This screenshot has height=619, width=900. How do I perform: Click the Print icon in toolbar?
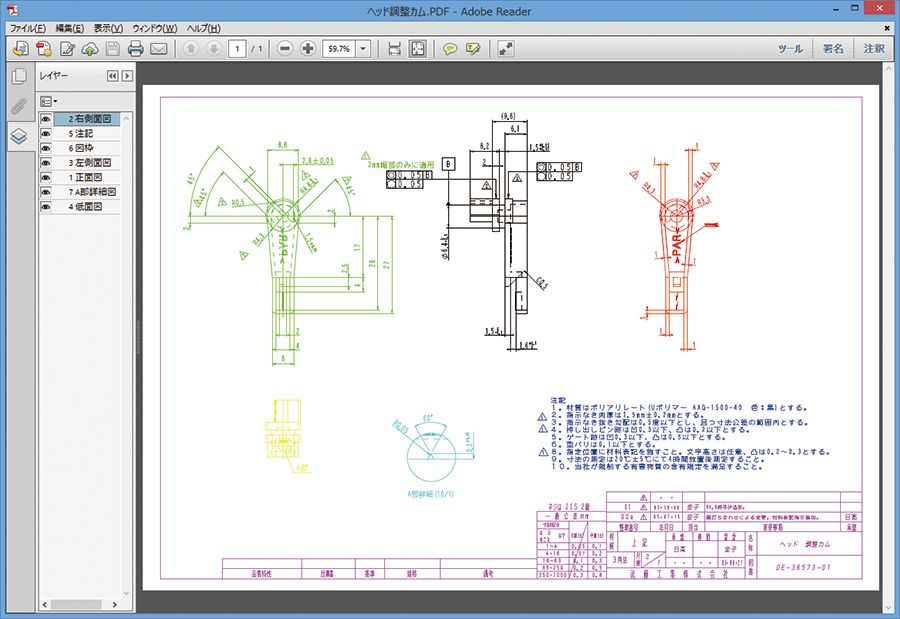pos(136,48)
